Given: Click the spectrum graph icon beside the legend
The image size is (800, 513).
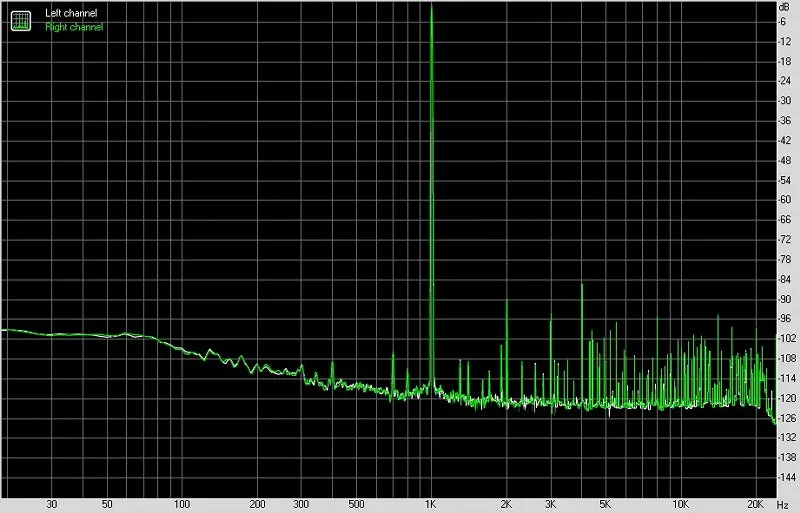Looking at the screenshot, I should click(21, 20).
